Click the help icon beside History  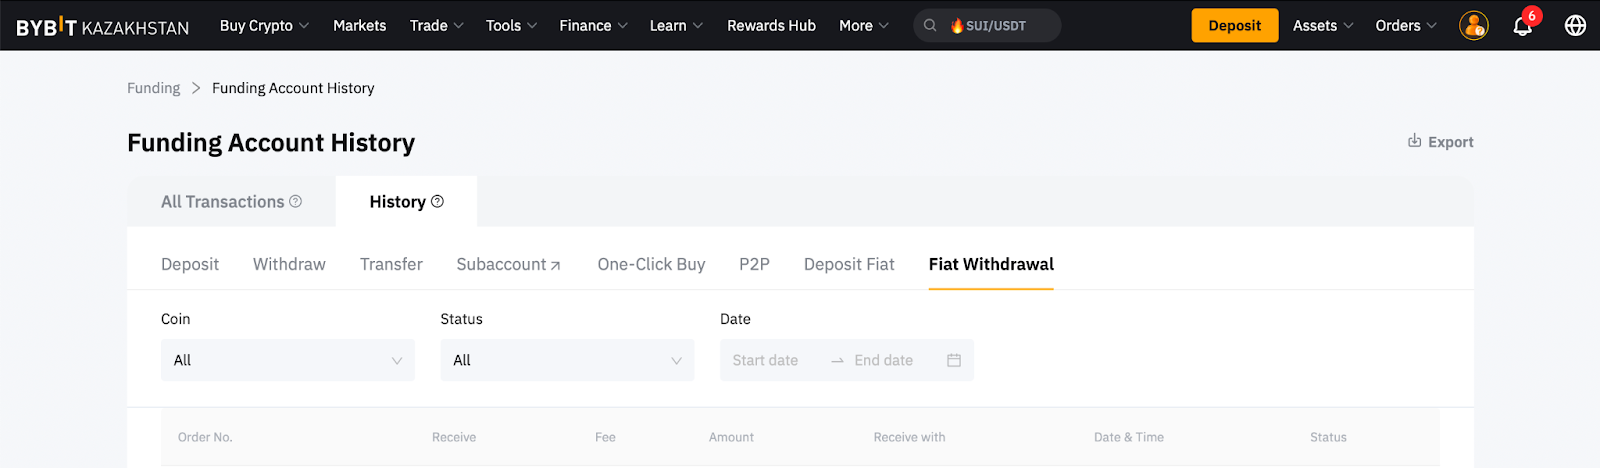[x=437, y=201]
